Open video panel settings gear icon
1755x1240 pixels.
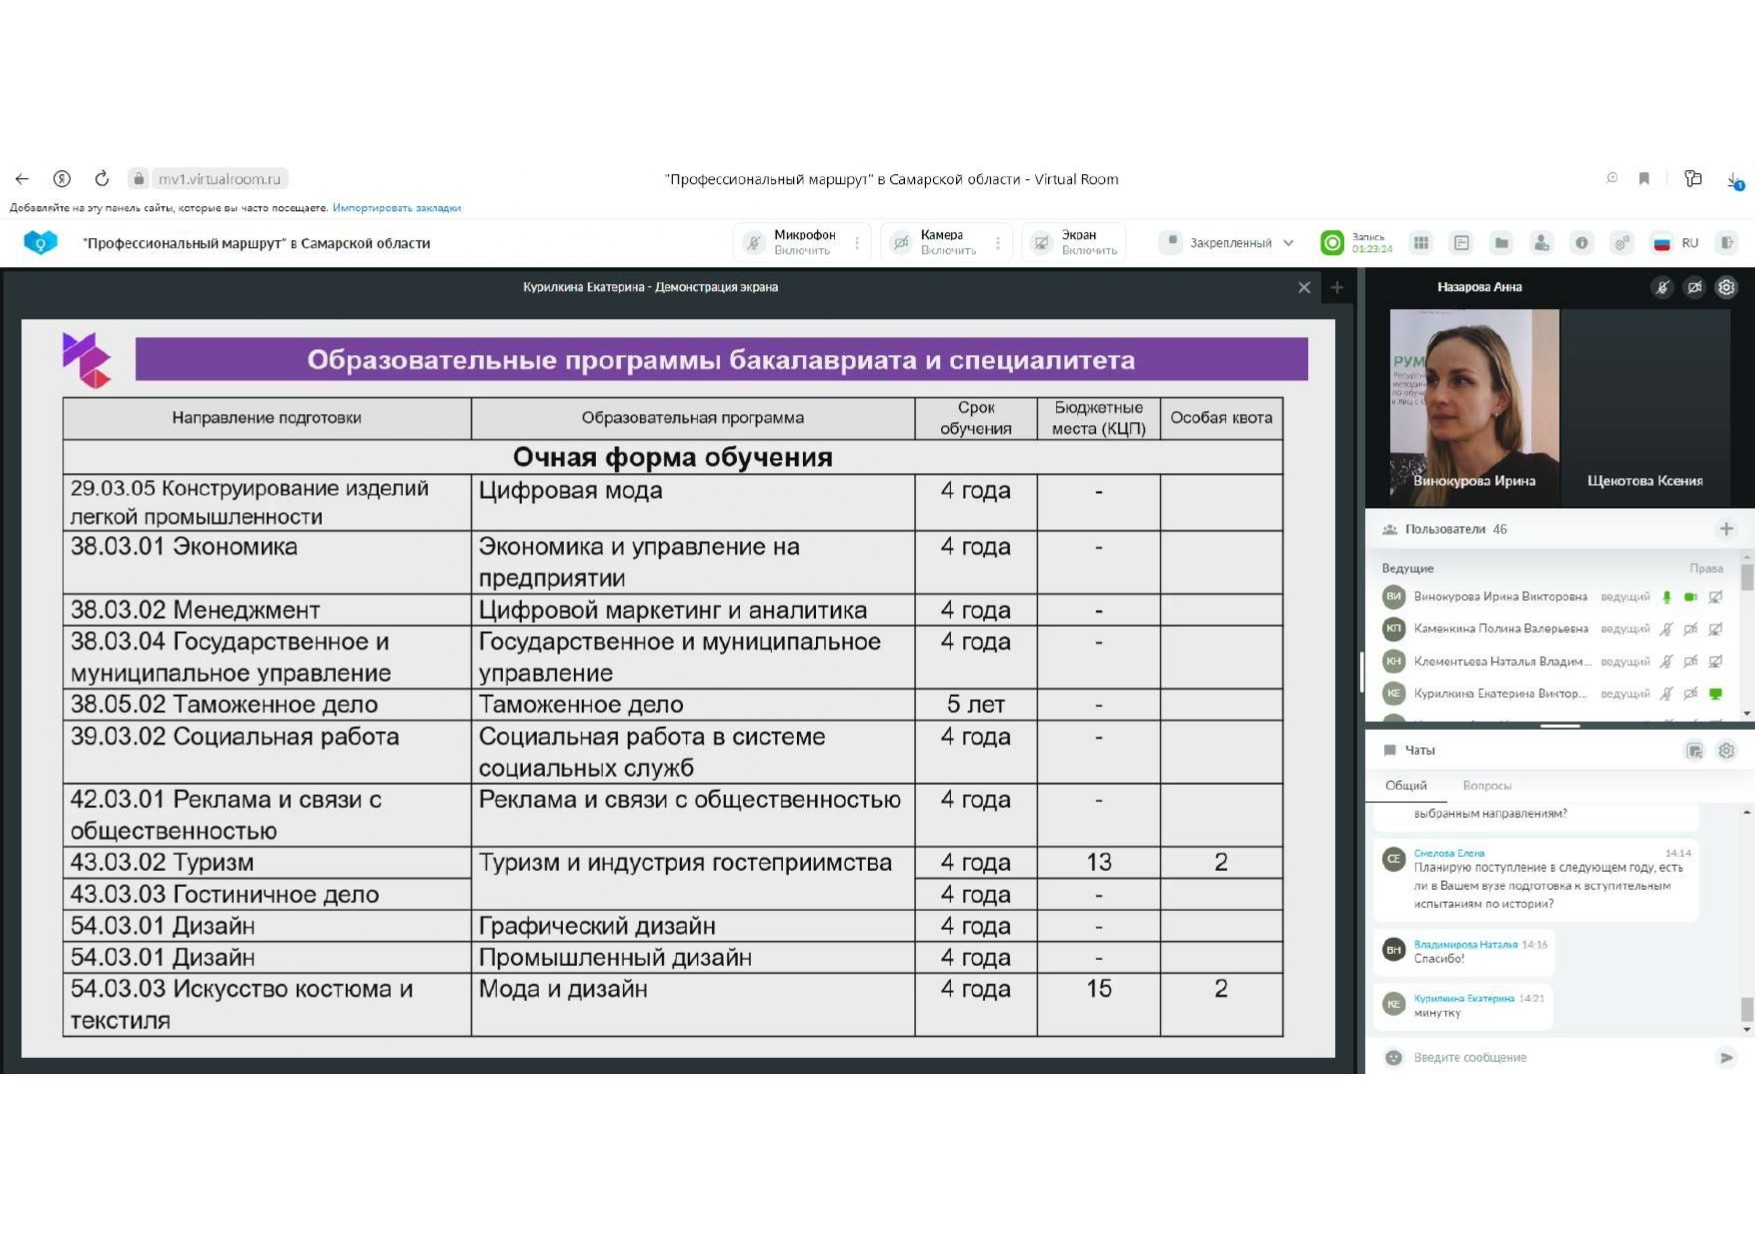pos(1726,287)
